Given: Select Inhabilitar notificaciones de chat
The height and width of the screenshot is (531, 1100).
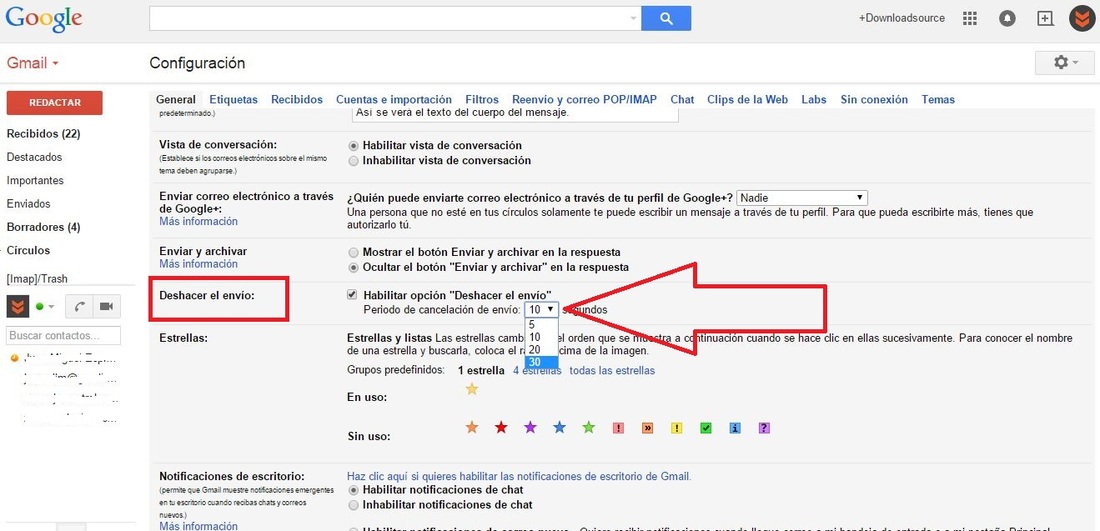Looking at the screenshot, I should 354,505.
